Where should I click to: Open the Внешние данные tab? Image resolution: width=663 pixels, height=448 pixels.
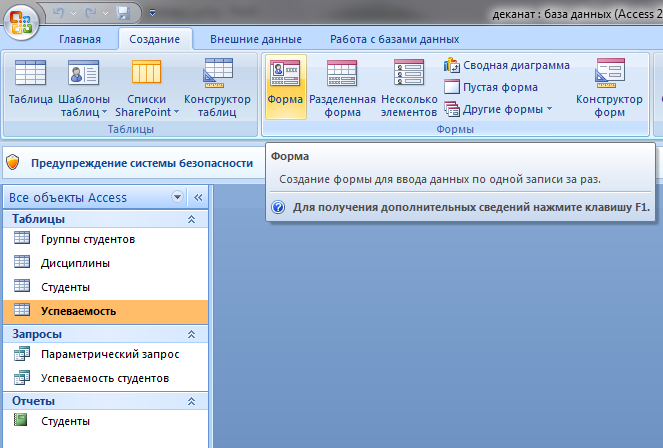click(x=256, y=39)
